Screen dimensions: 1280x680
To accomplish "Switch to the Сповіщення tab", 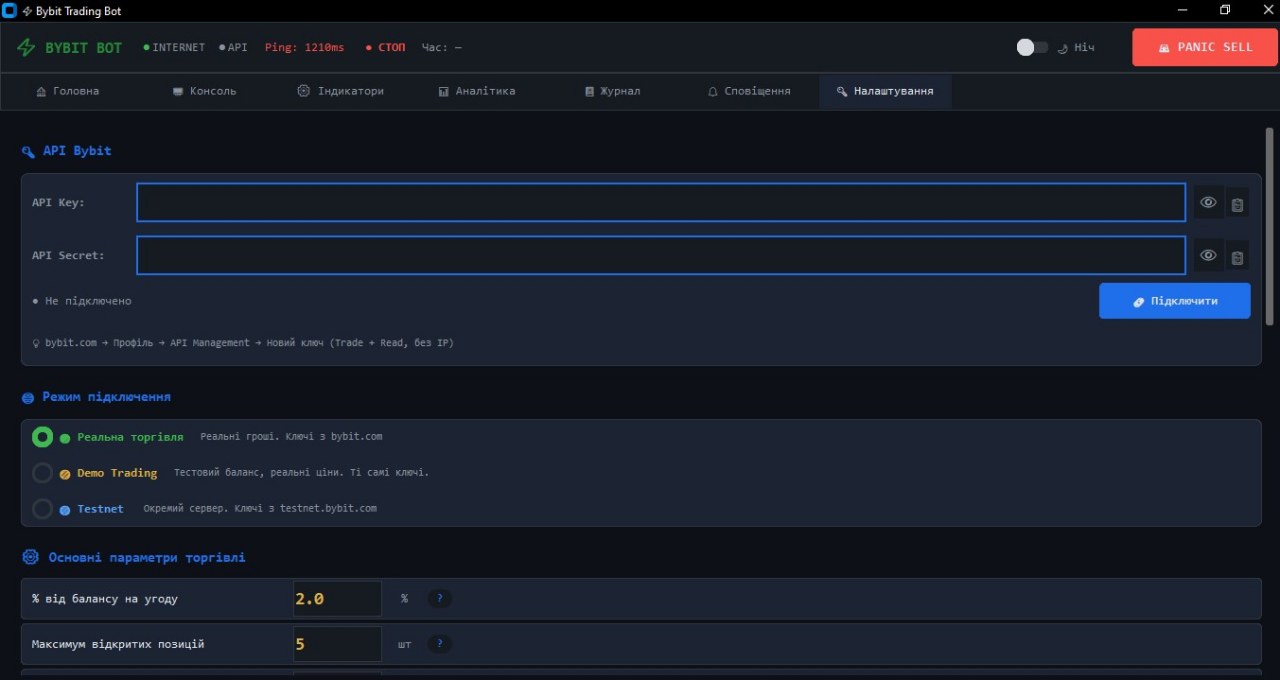I will 749,91.
